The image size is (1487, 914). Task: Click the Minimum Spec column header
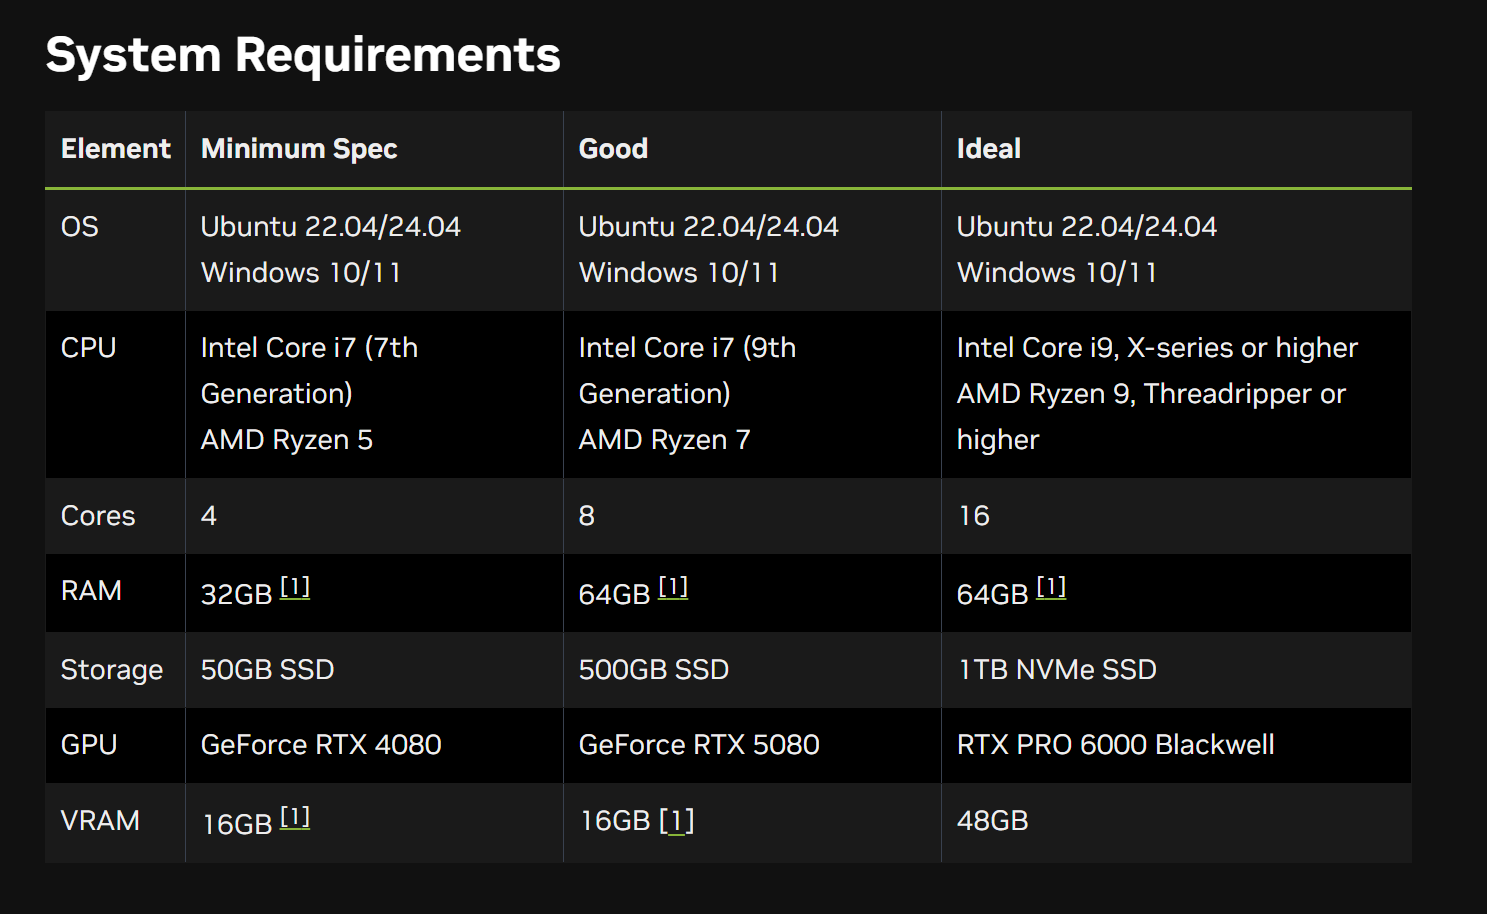tap(299, 149)
